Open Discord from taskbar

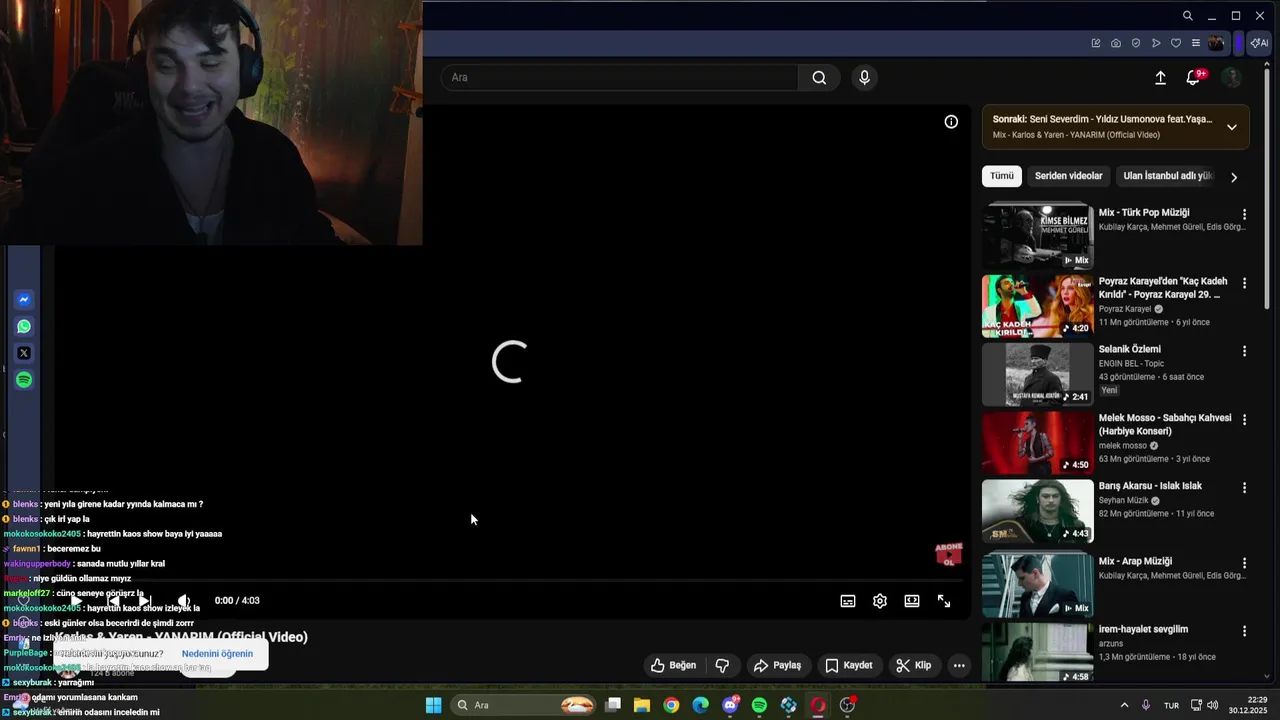tap(730, 705)
